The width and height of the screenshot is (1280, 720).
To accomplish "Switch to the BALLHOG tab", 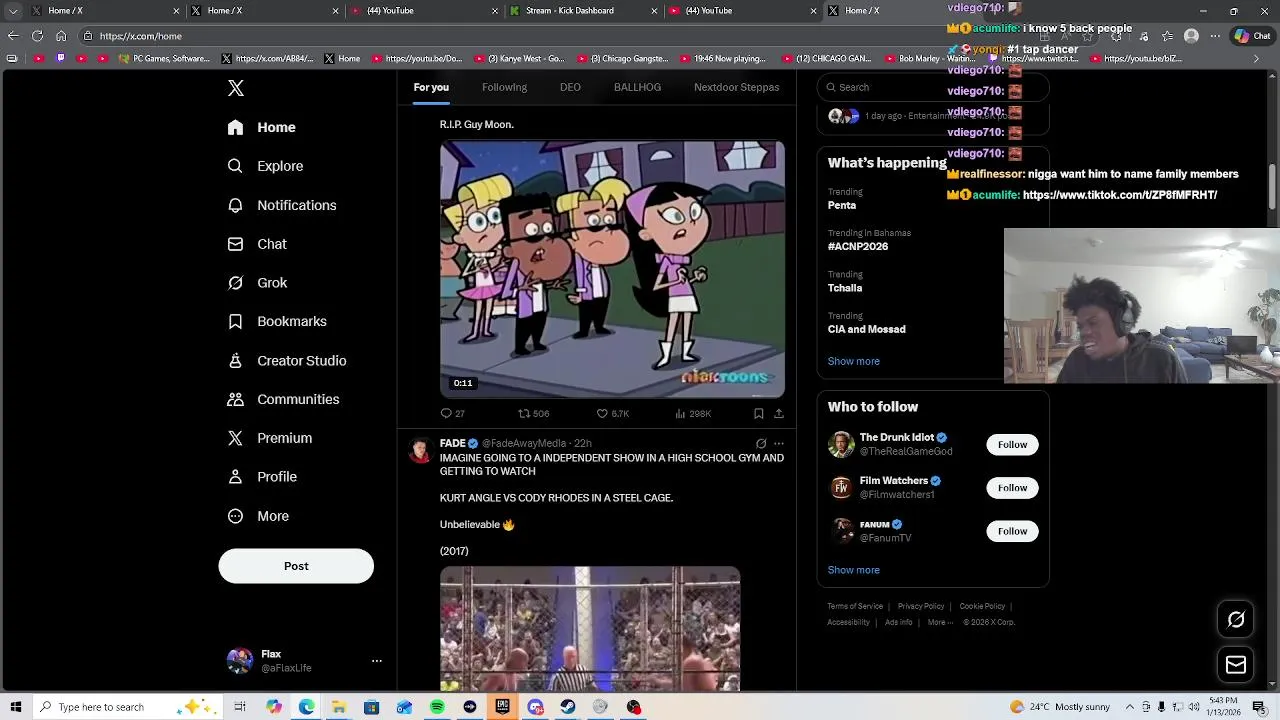I will [x=637, y=87].
